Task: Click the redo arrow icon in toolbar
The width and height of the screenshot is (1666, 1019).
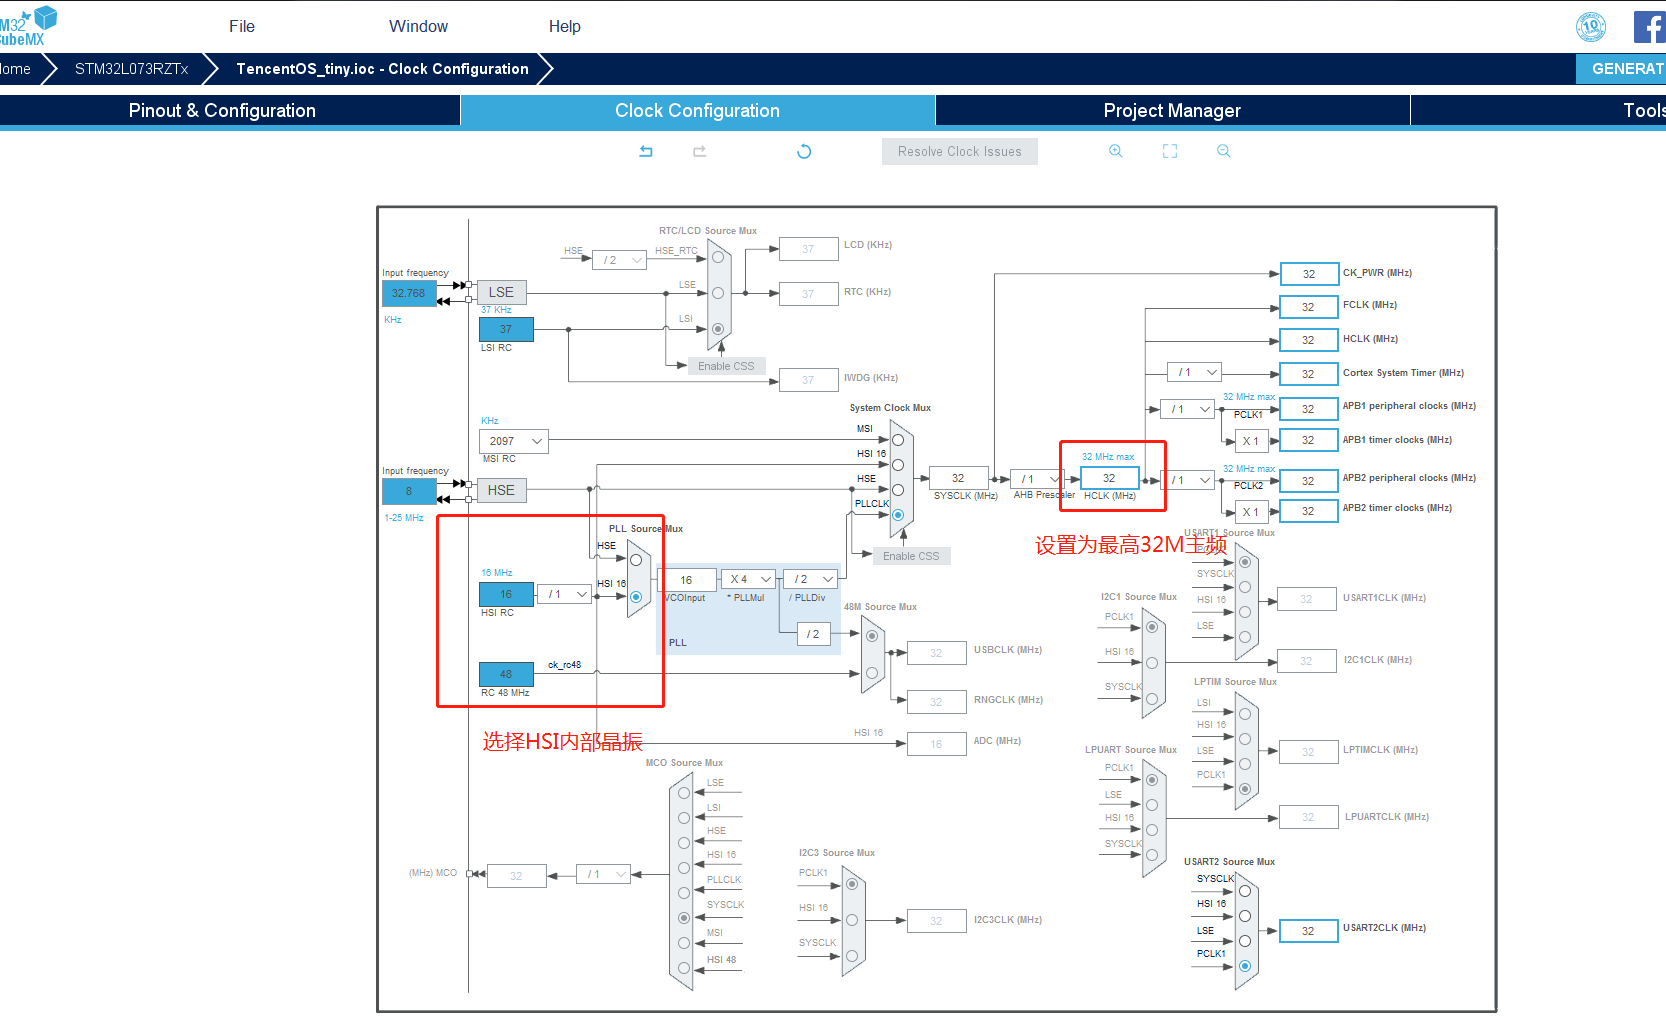Action: [x=699, y=151]
